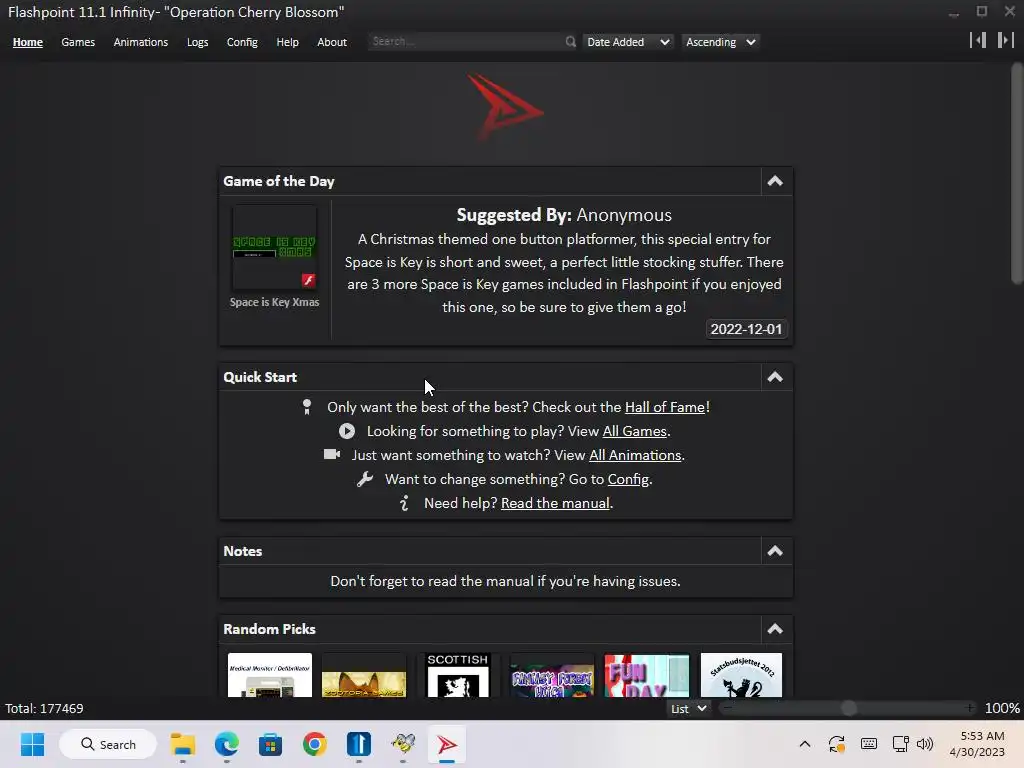The height and width of the screenshot is (768, 1024).
Task: Click the info icon beside Read the manual
Action: pos(404,503)
